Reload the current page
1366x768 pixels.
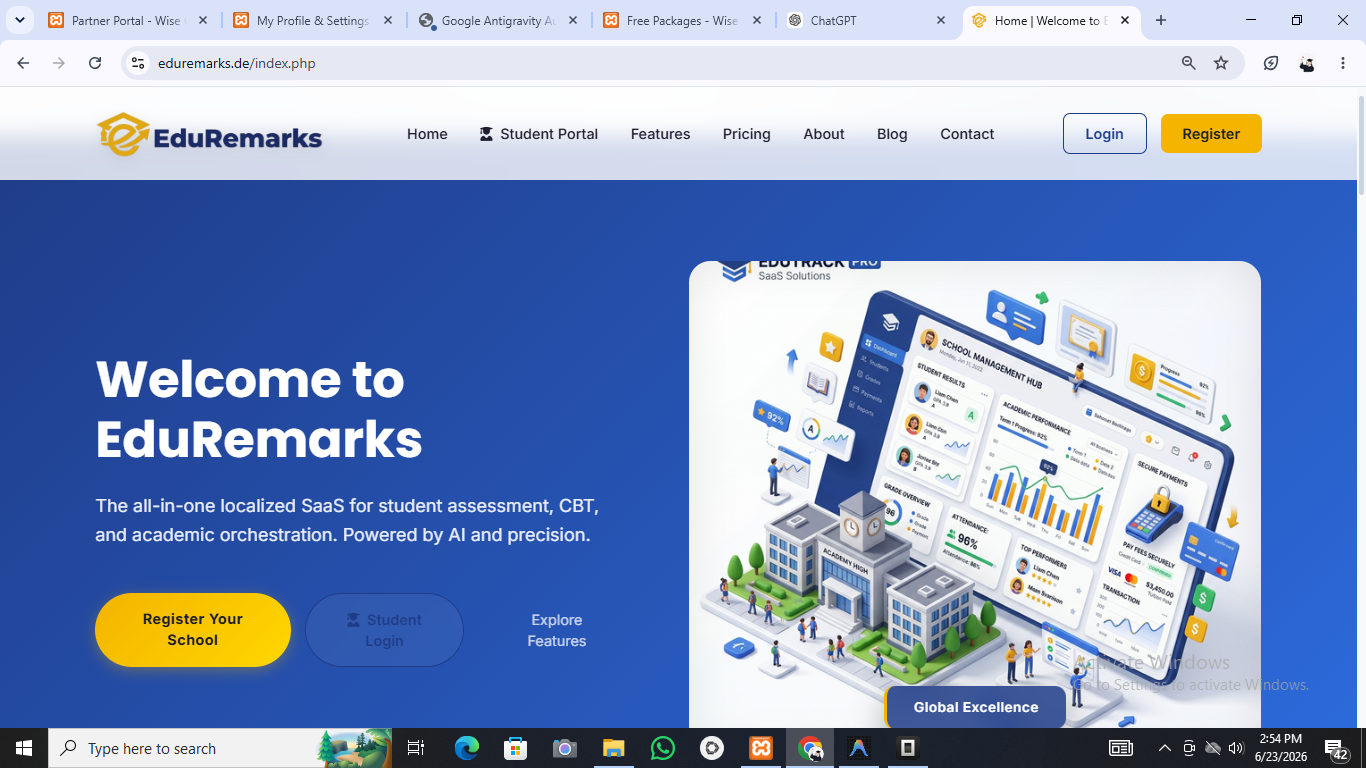95,63
